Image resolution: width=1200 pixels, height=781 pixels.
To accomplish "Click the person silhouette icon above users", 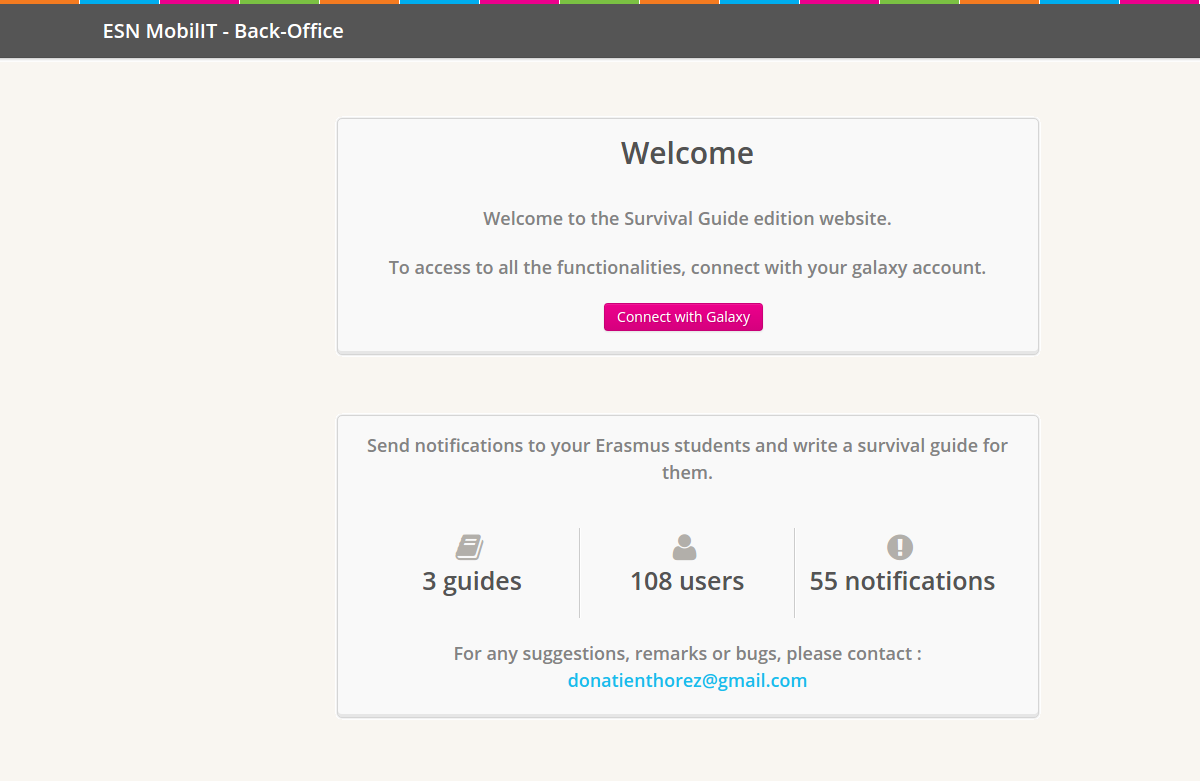I will tap(685, 547).
